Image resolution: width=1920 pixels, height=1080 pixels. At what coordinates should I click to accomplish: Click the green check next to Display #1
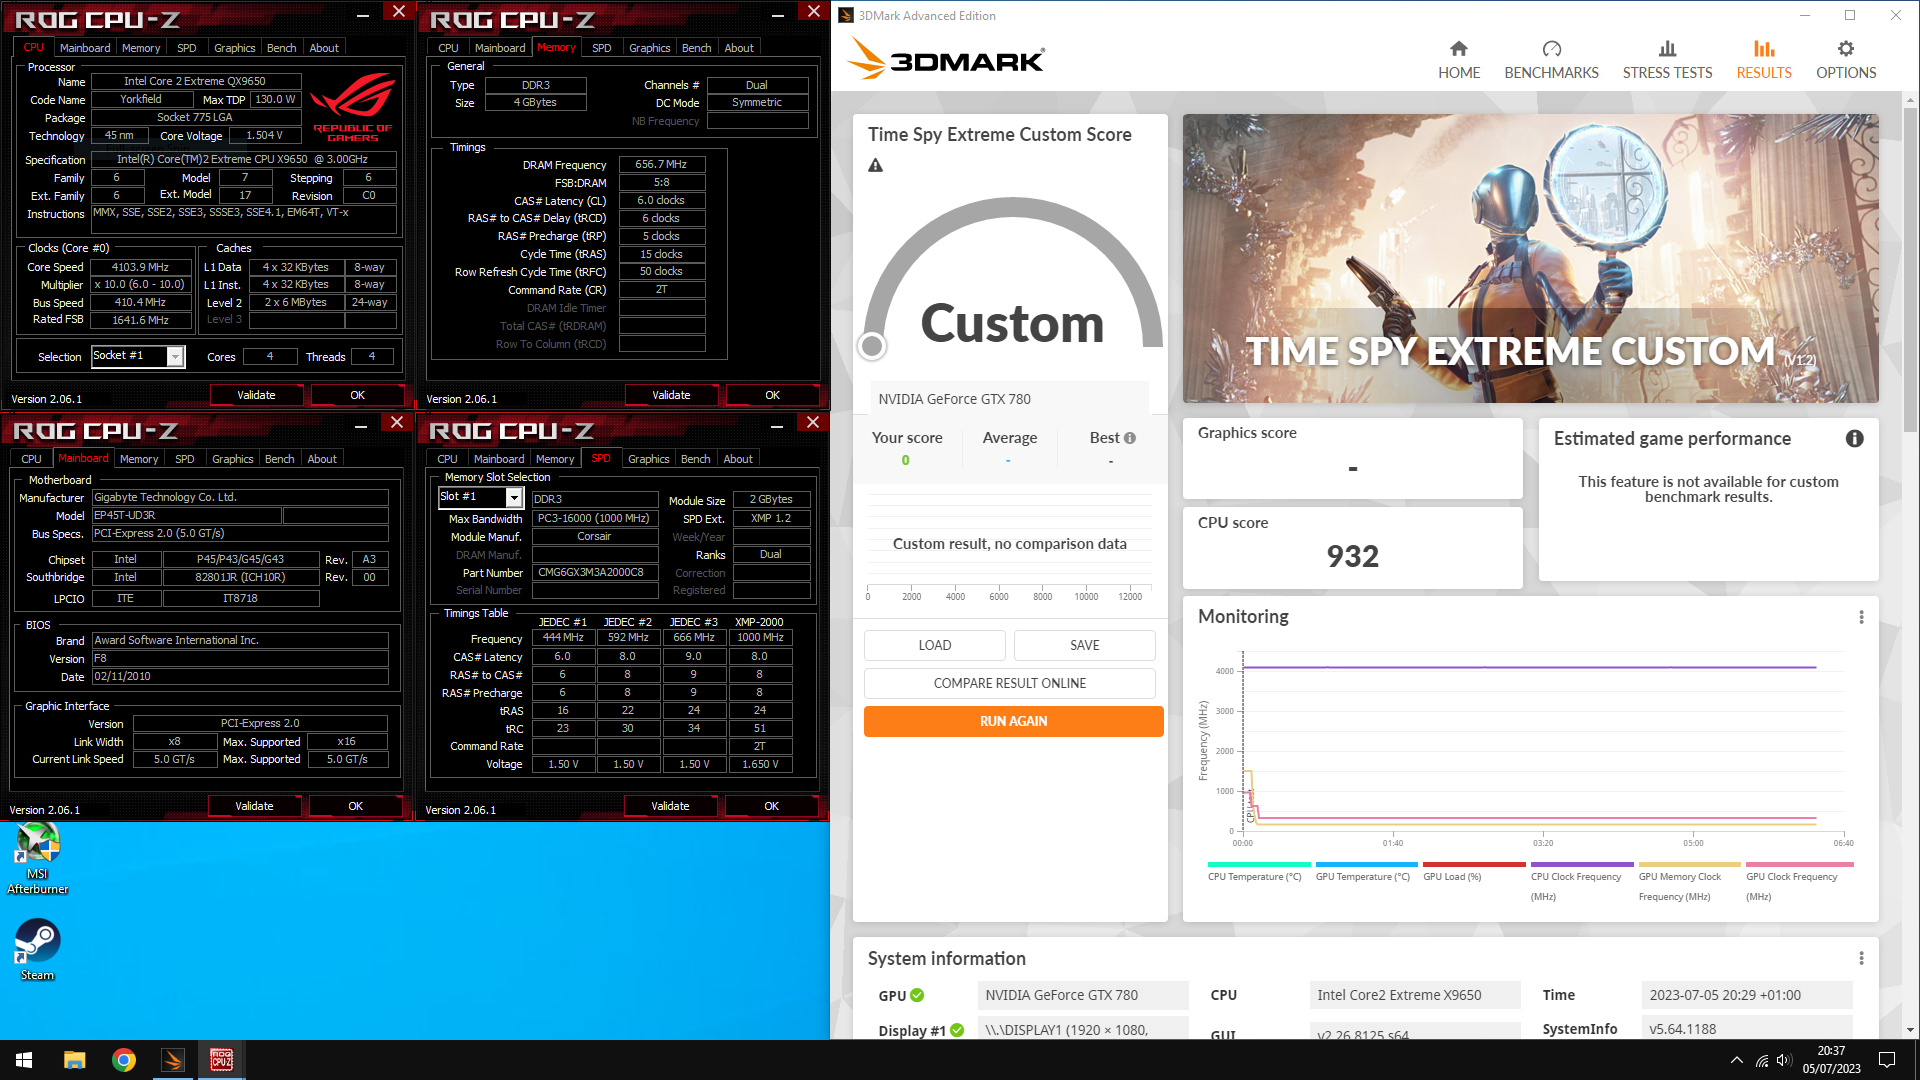(957, 1030)
